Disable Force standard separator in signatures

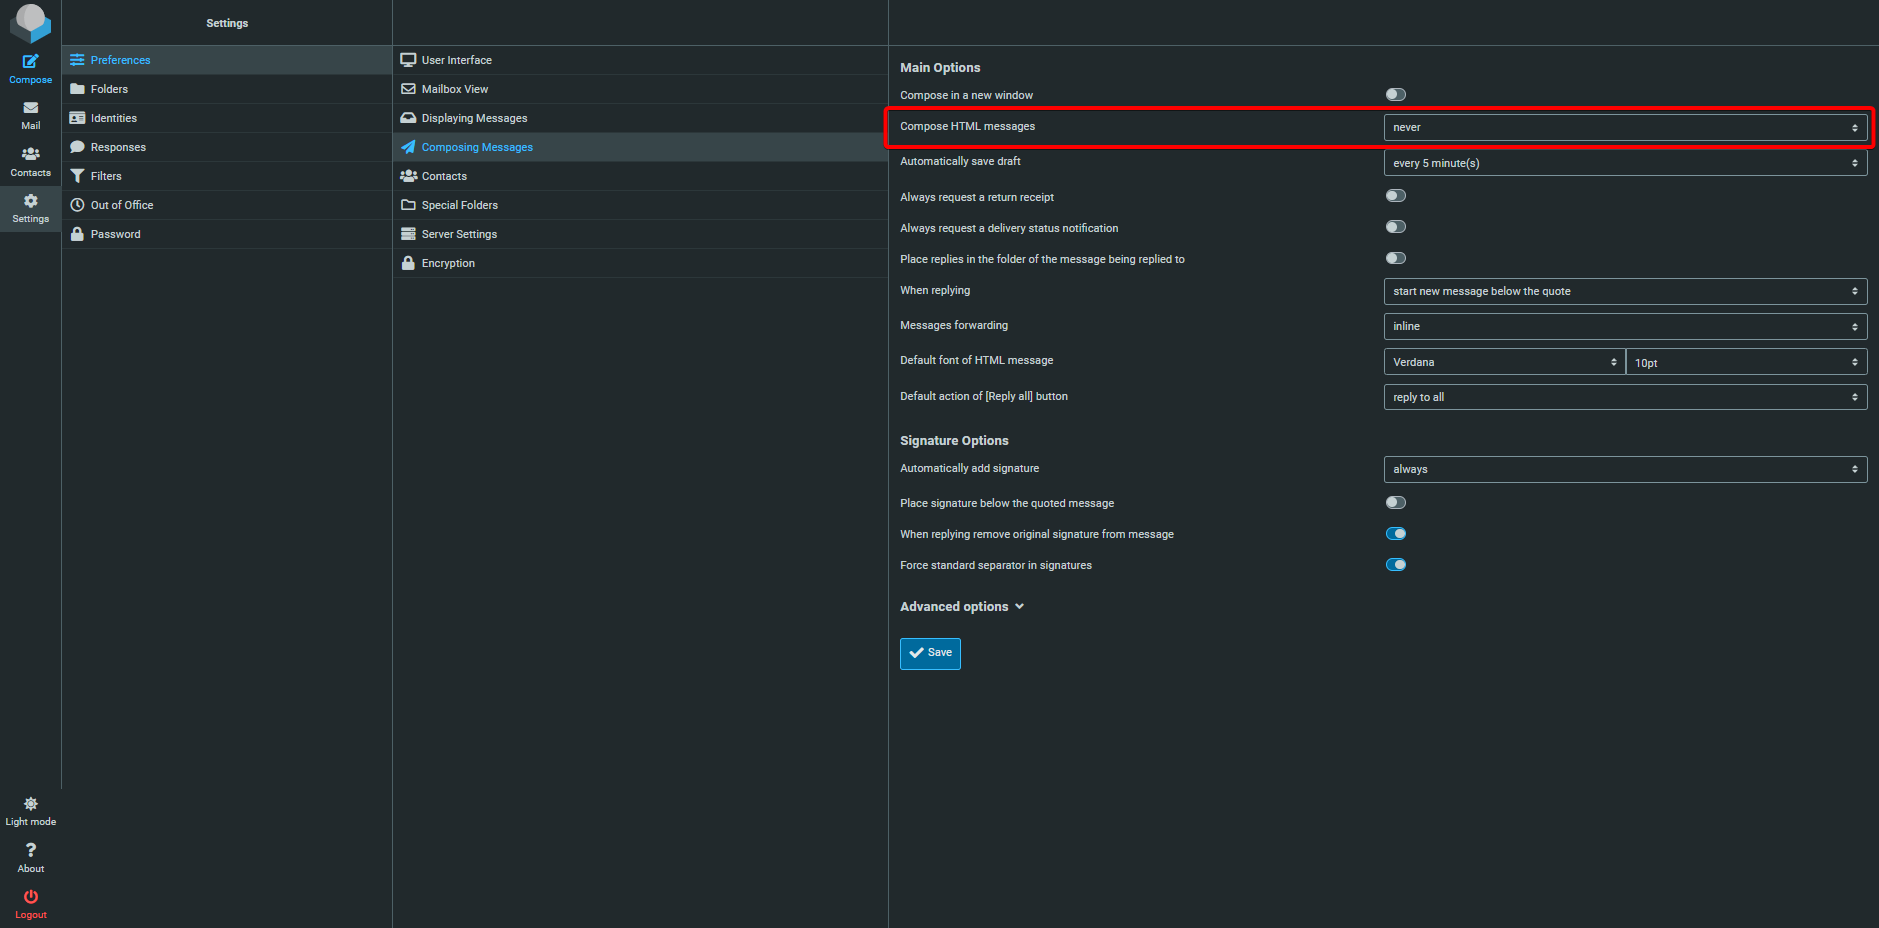point(1395,565)
